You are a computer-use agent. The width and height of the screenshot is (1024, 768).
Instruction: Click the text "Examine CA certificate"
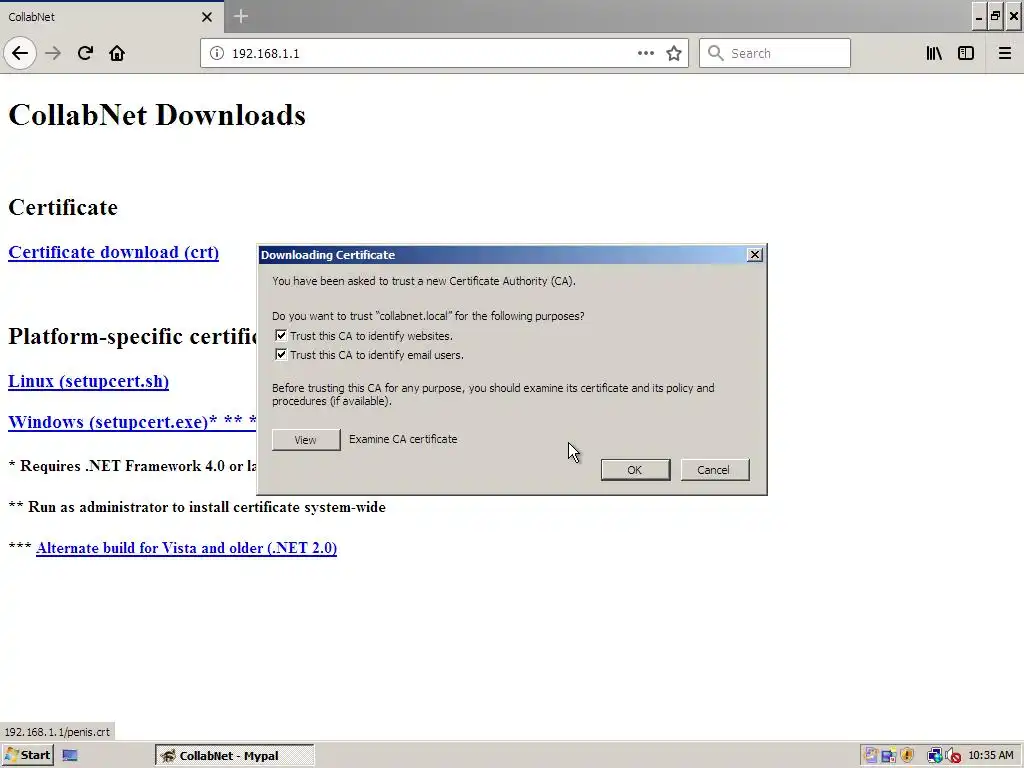pyautogui.click(x=403, y=439)
